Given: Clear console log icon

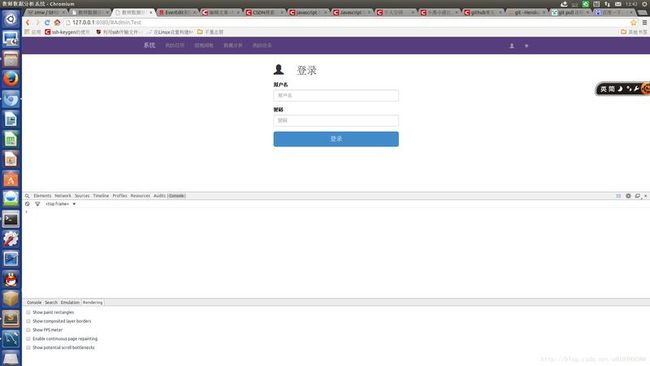Looking at the screenshot, I should 27,204.
